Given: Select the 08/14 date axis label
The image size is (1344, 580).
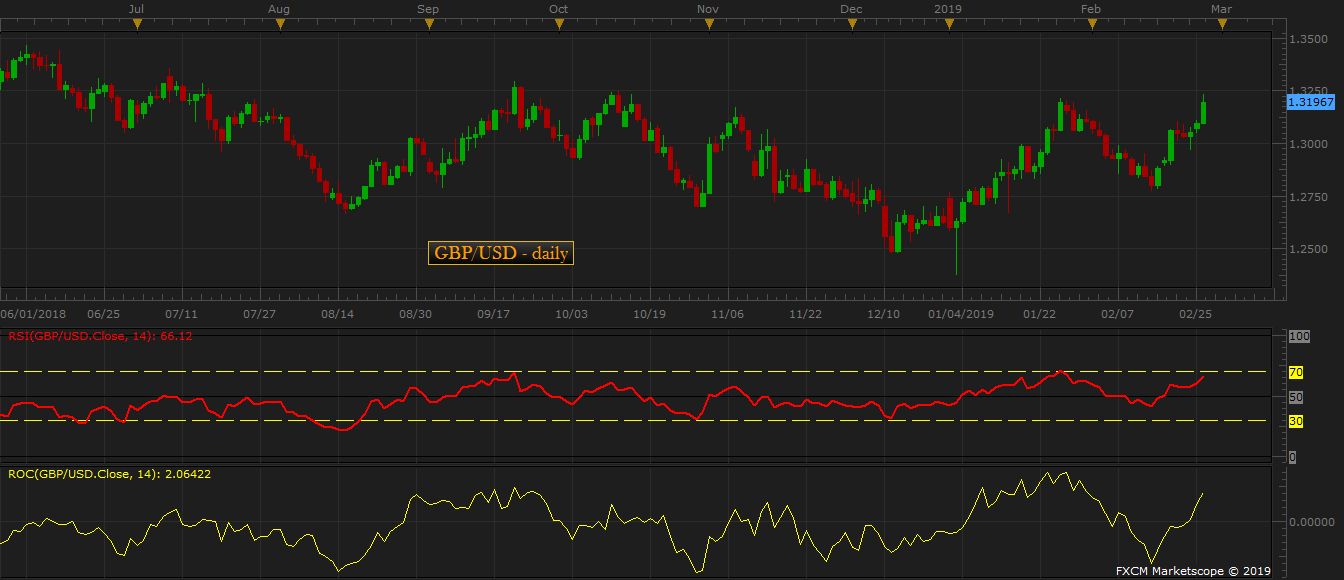Looking at the screenshot, I should (x=338, y=314).
